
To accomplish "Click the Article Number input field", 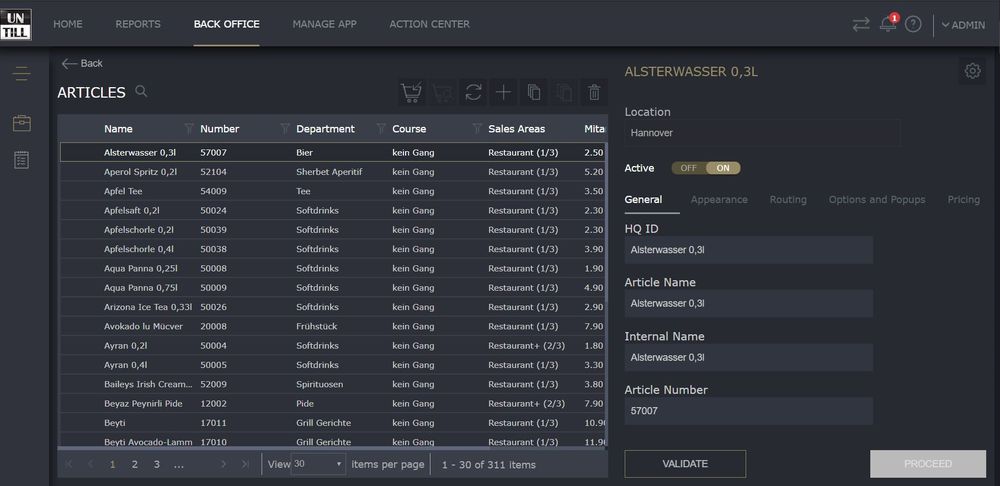I will tap(749, 411).
